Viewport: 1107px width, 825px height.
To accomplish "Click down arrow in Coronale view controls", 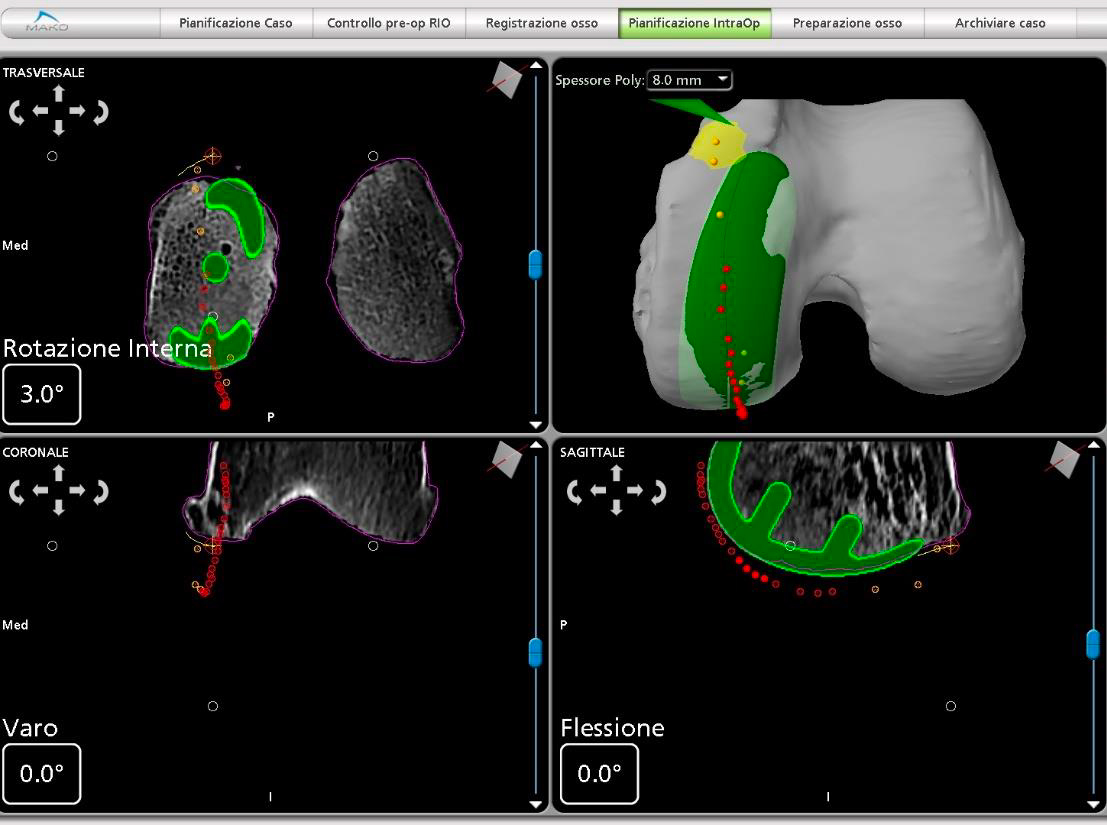I will click(59, 507).
